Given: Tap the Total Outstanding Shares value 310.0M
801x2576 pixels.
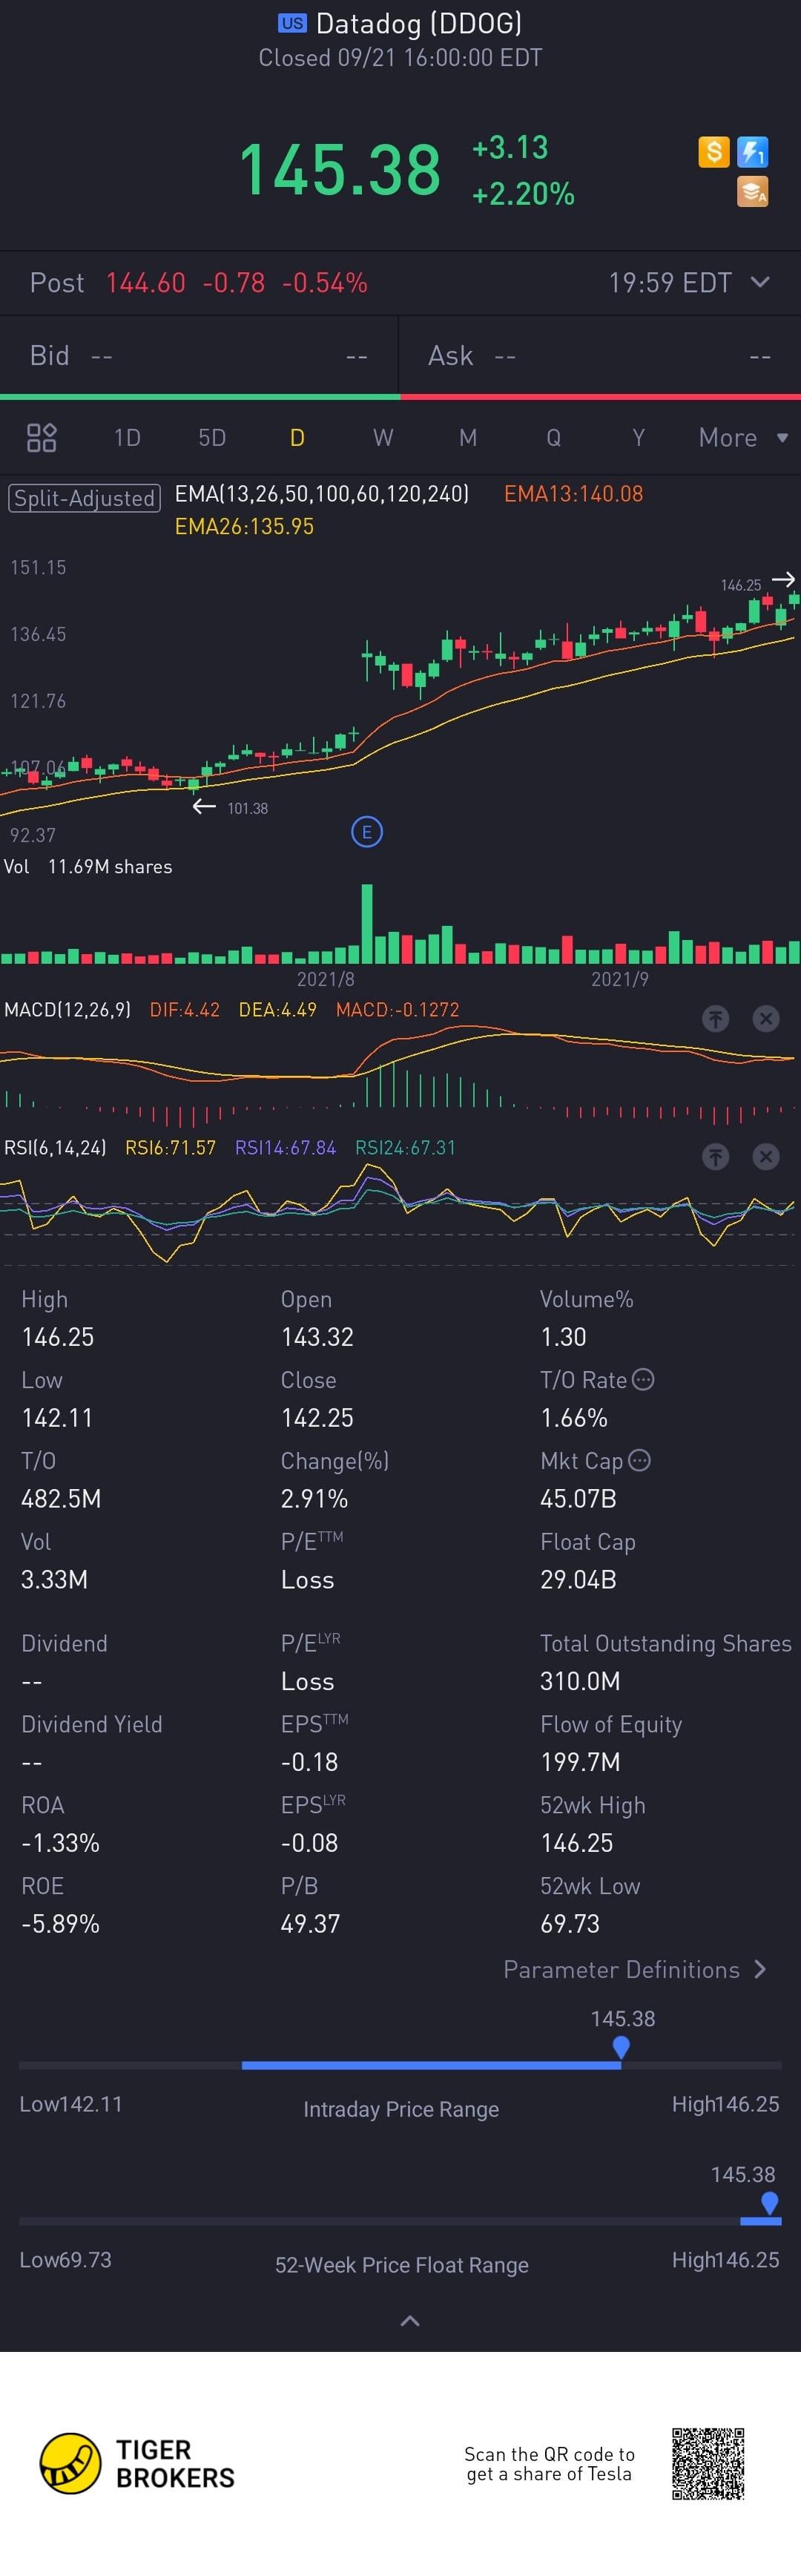Looking at the screenshot, I should (580, 1681).
